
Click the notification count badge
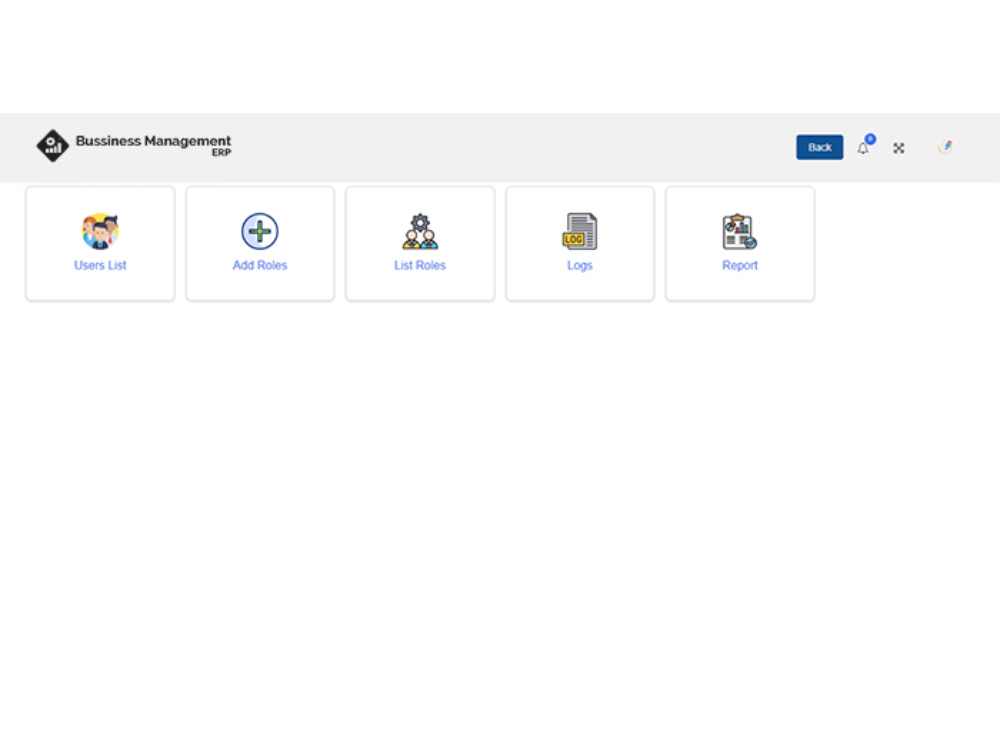click(x=870, y=138)
